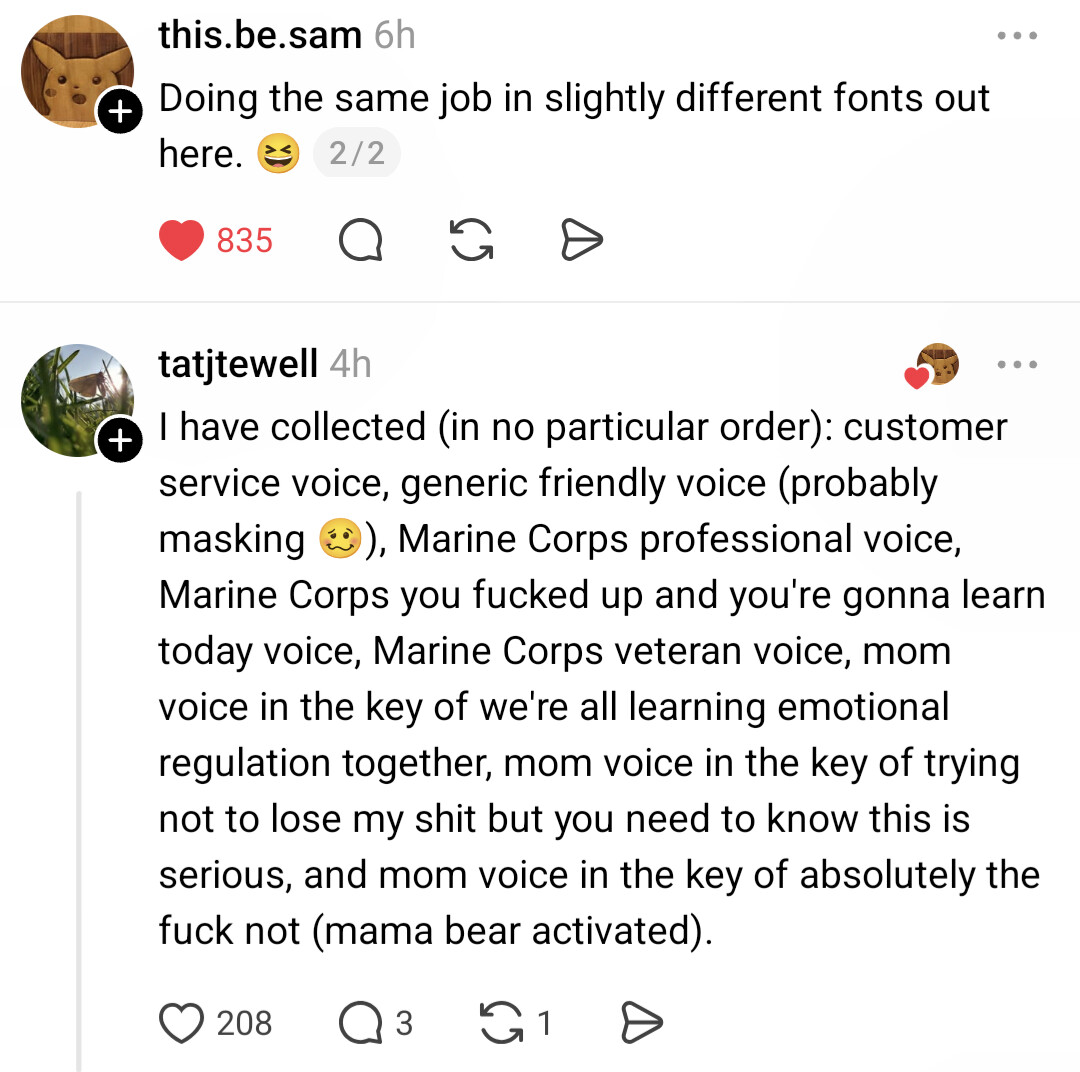Follow this.be.sam using the plus badge

[x=120, y=112]
